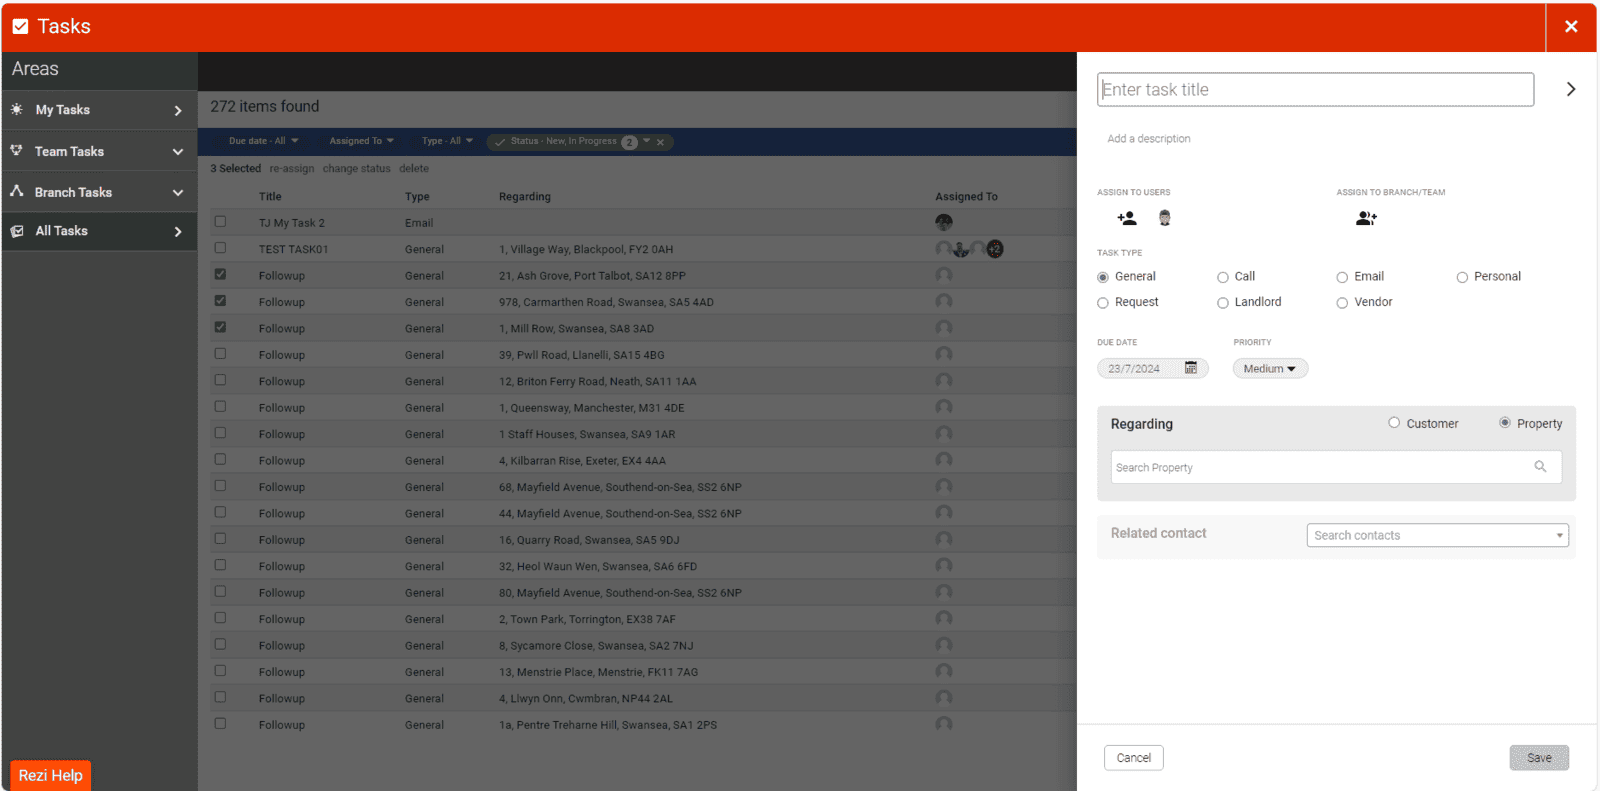Go to My Tasks area
The height and width of the screenshot is (791, 1600).
pyautogui.click(x=99, y=110)
